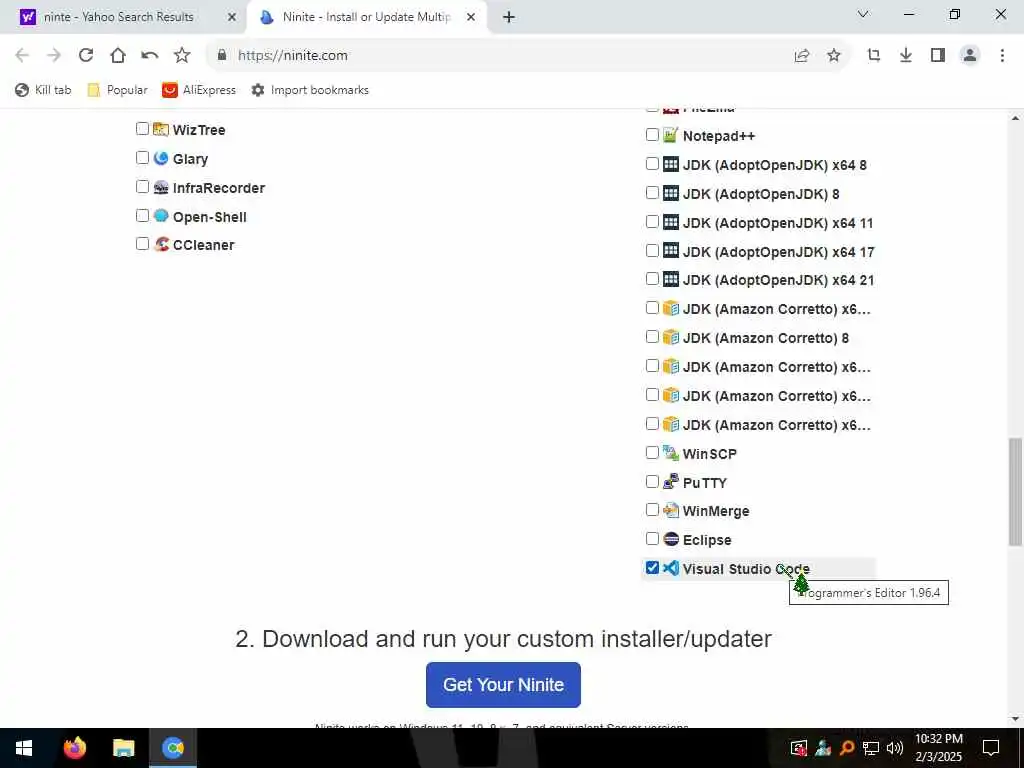
Task: Click the browser forward arrow
Action: click(54, 56)
